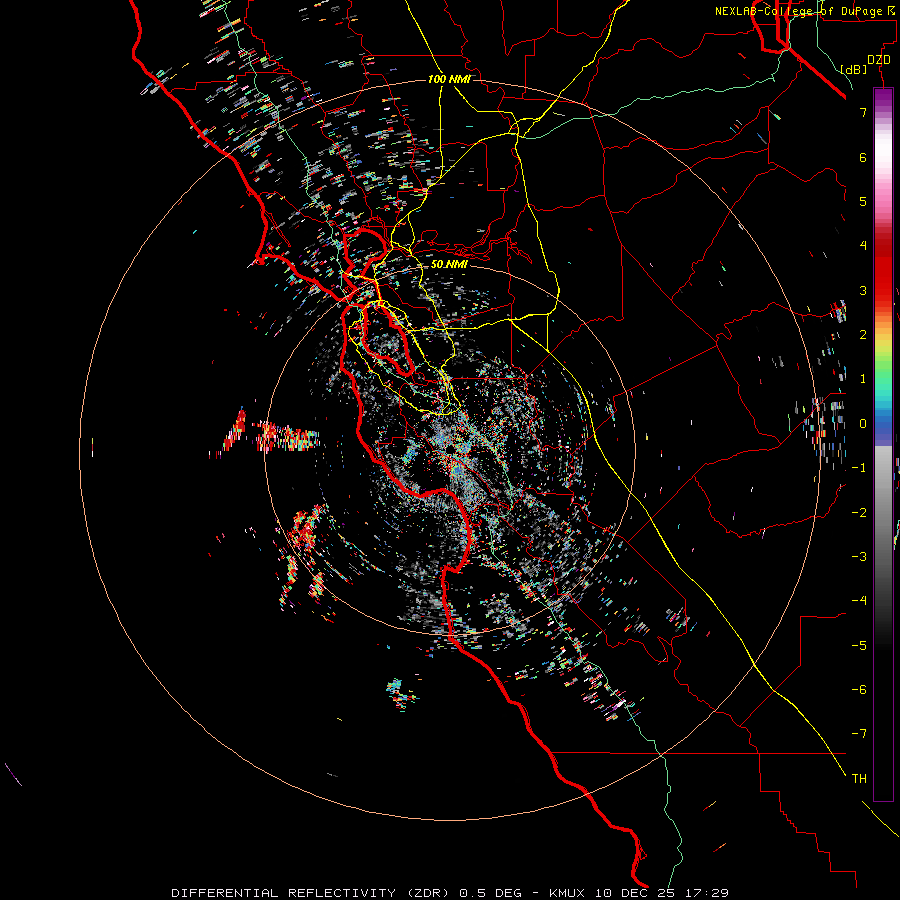Screen dimensions: 900x900
Task: Pick the '-1' tick label on the scale
Action: (x=859, y=468)
